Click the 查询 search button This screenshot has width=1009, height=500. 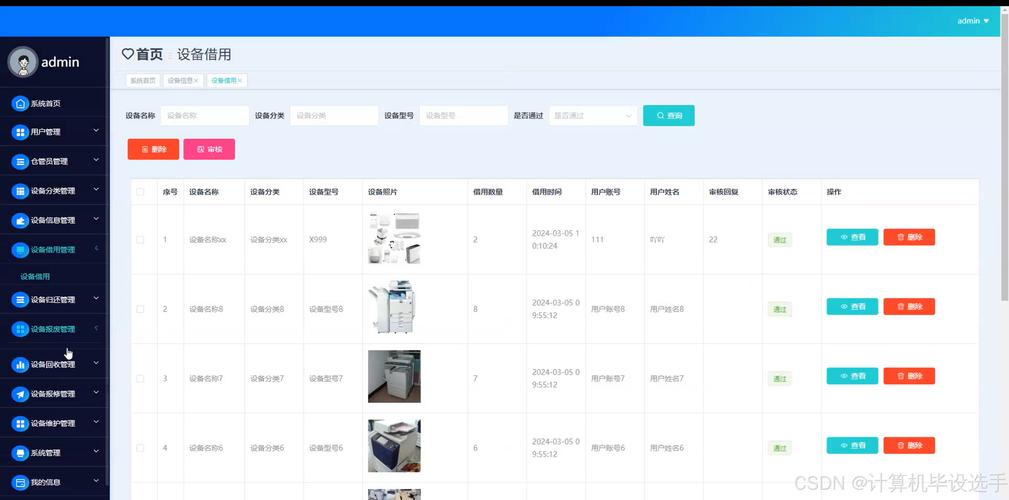click(x=669, y=116)
